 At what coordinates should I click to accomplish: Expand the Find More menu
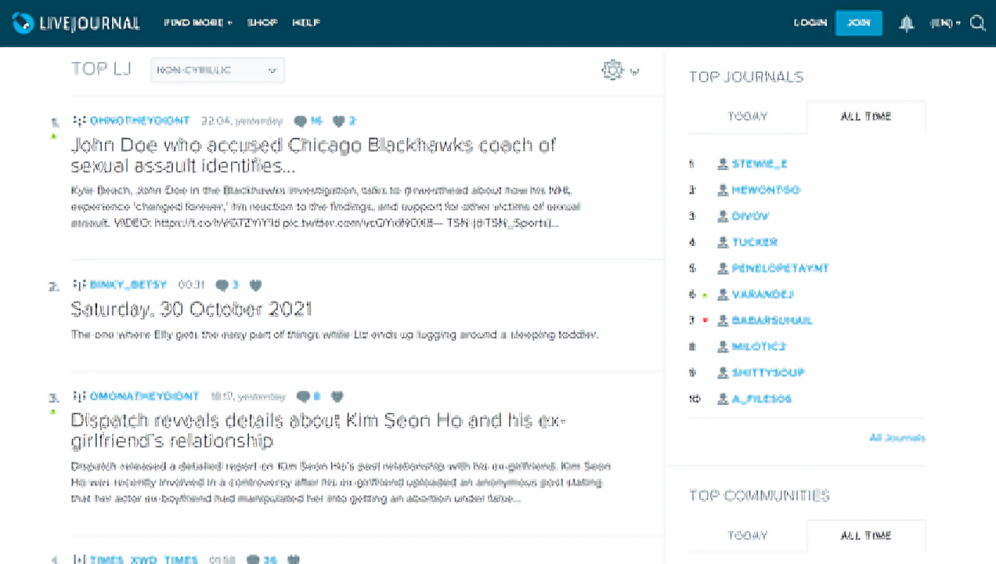[198, 23]
